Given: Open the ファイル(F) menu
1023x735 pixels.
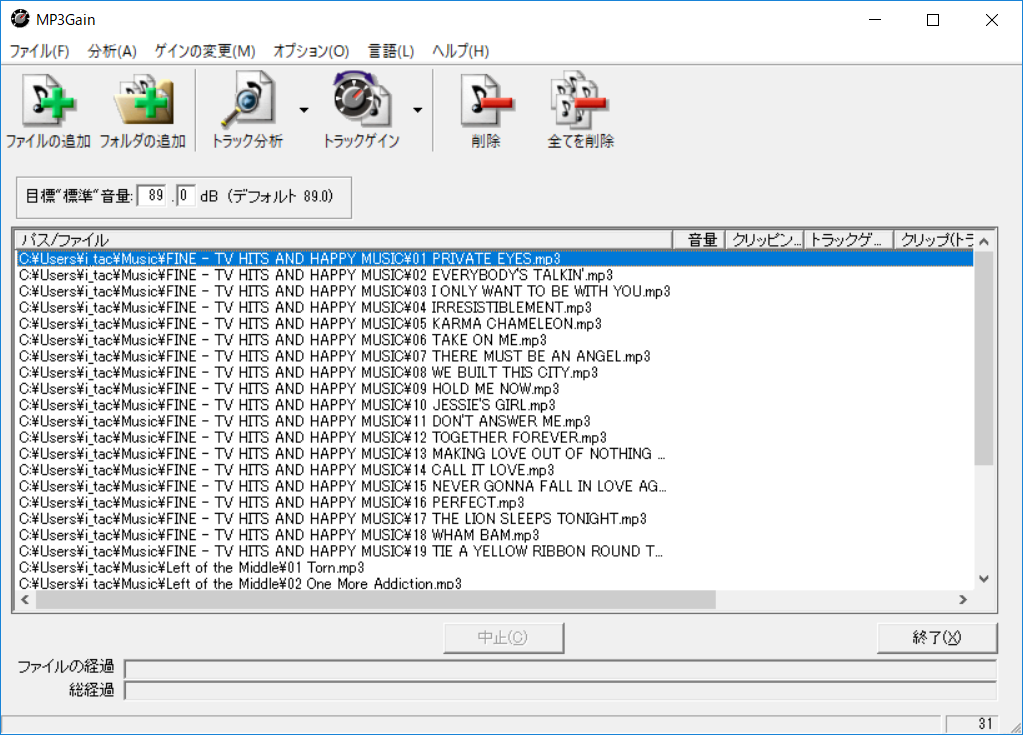Looking at the screenshot, I should pyautogui.click(x=39, y=50).
